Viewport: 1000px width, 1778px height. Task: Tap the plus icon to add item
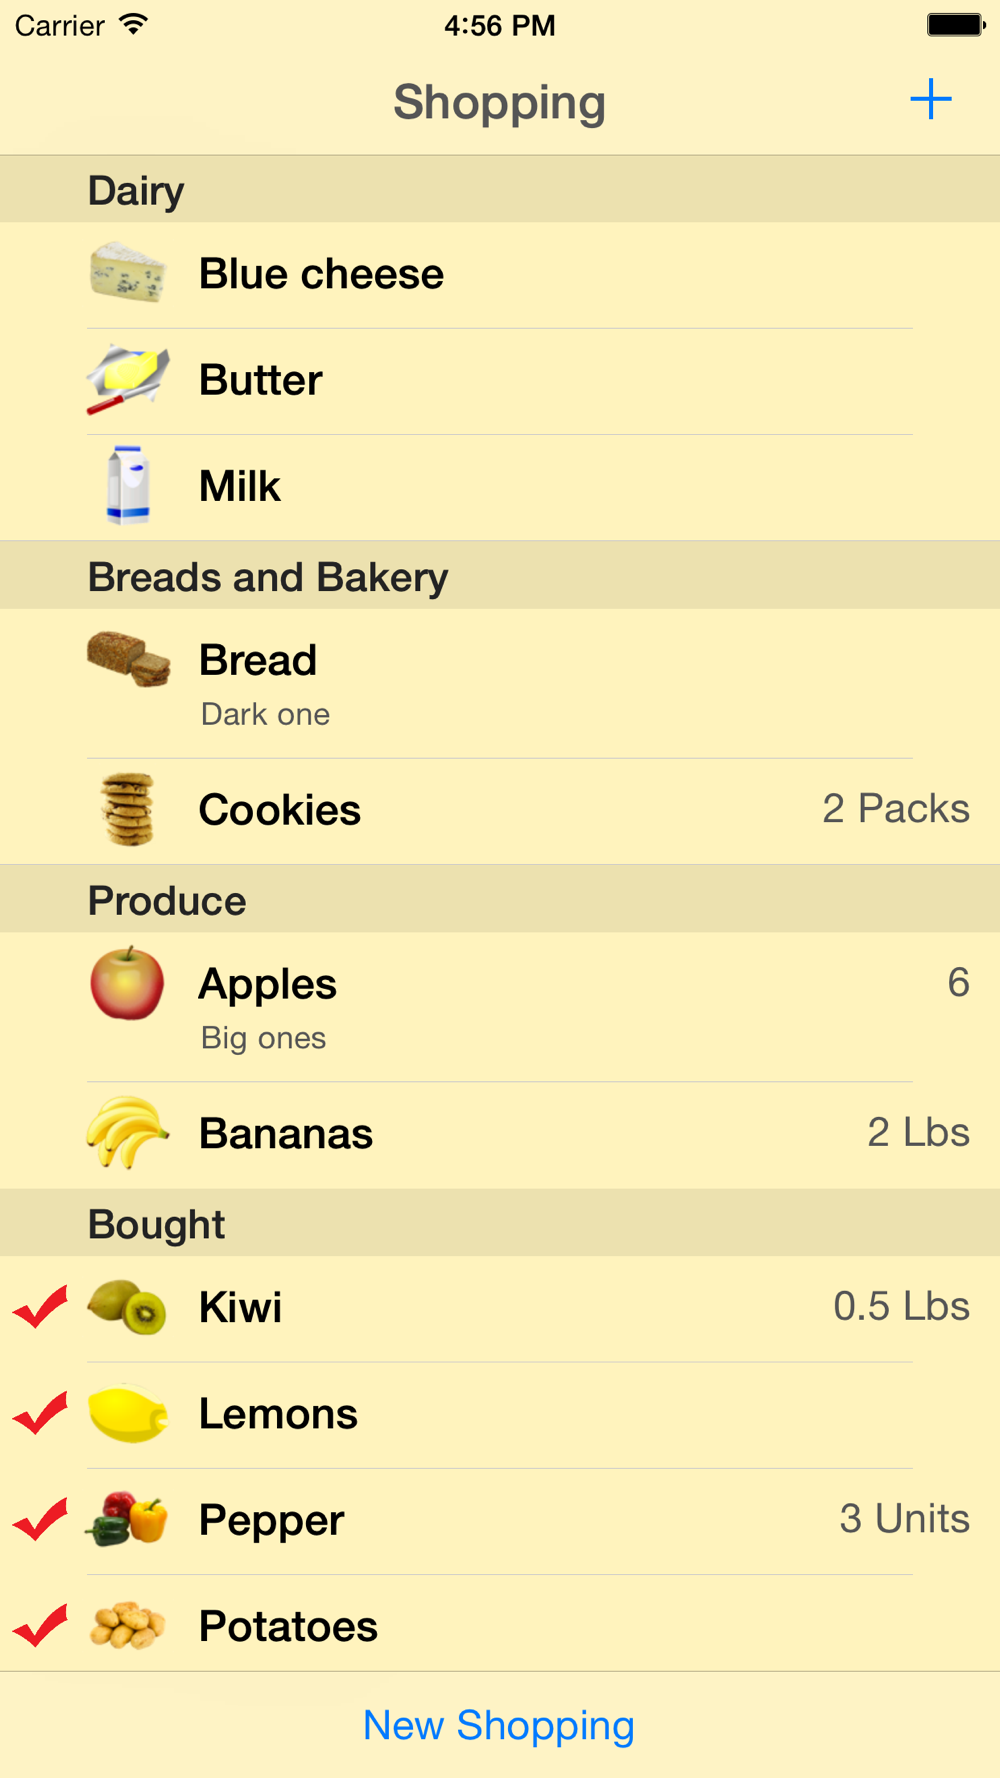(x=930, y=100)
